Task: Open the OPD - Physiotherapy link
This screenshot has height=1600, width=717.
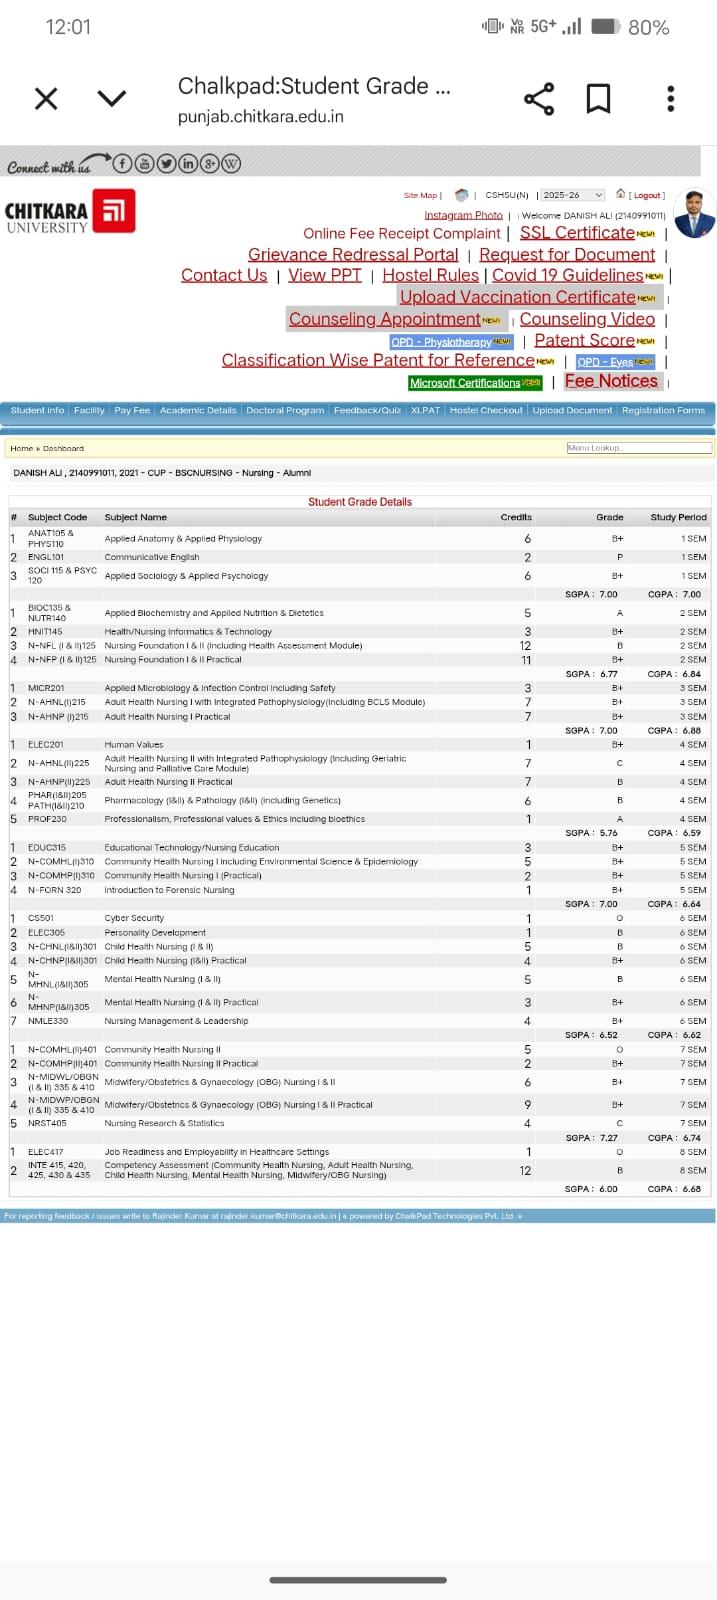Action: tap(442, 342)
